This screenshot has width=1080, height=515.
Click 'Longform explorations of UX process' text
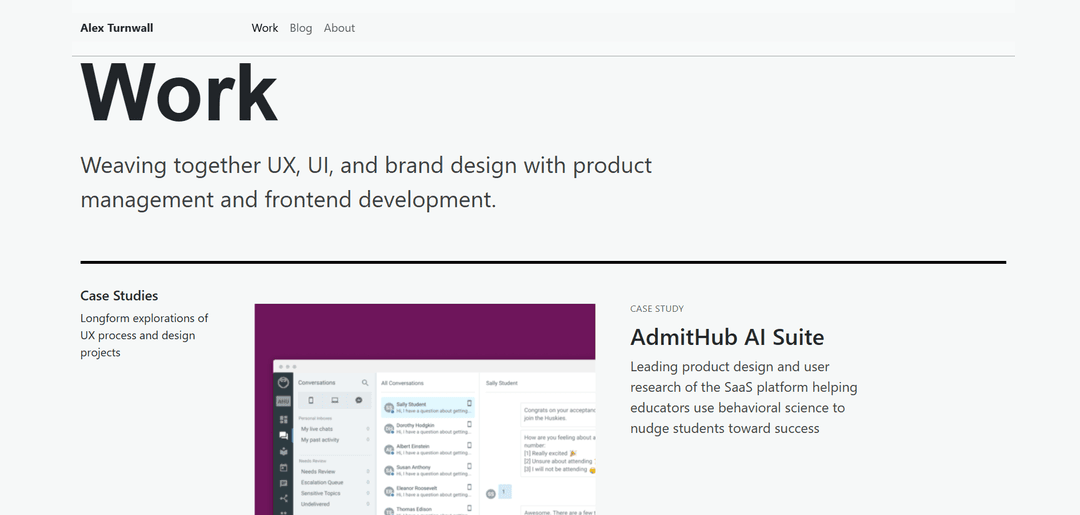(x=144, y=335)
